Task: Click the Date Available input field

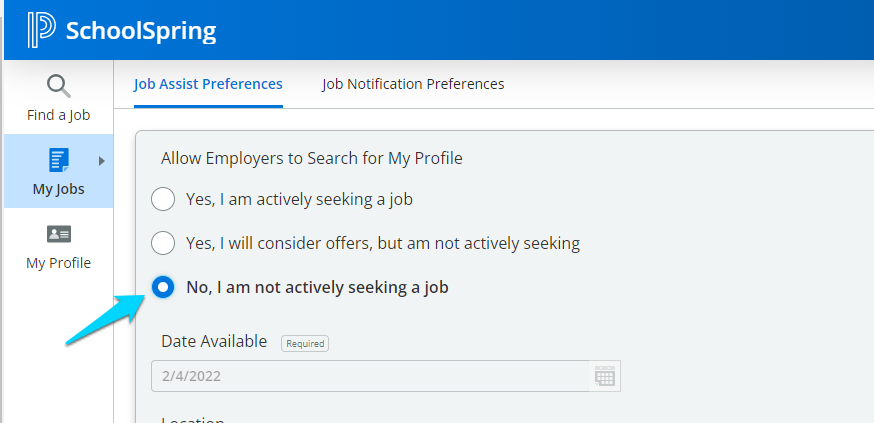Action: 370,376
